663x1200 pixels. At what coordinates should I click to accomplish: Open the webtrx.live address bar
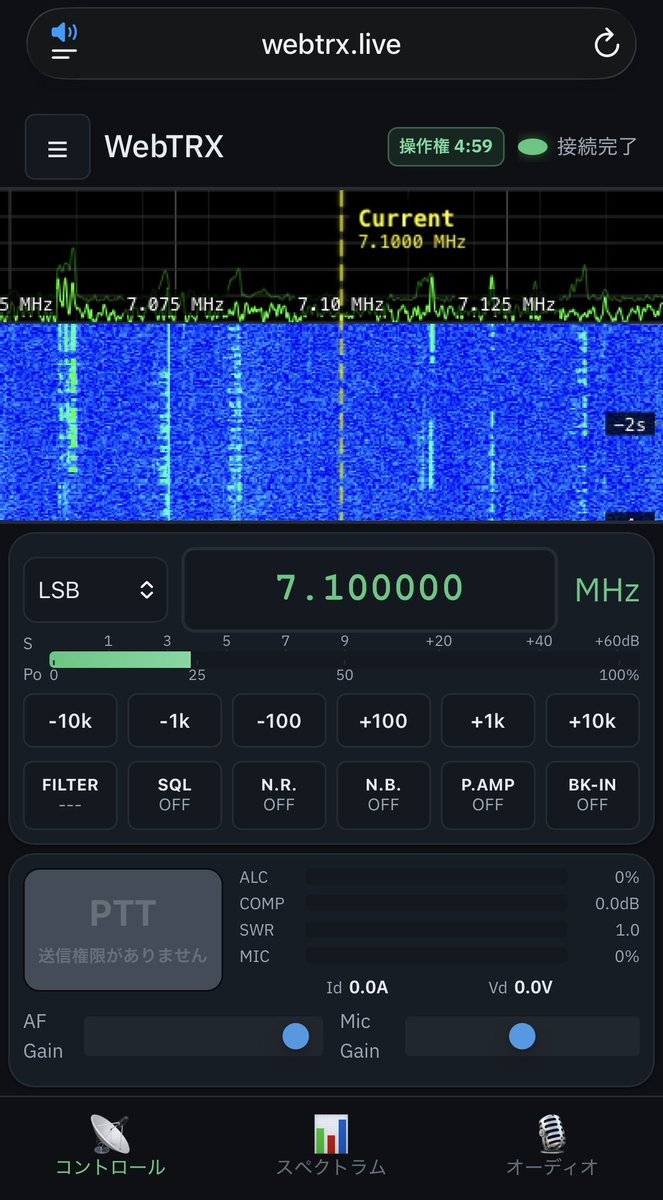click(x=331, y=44)
